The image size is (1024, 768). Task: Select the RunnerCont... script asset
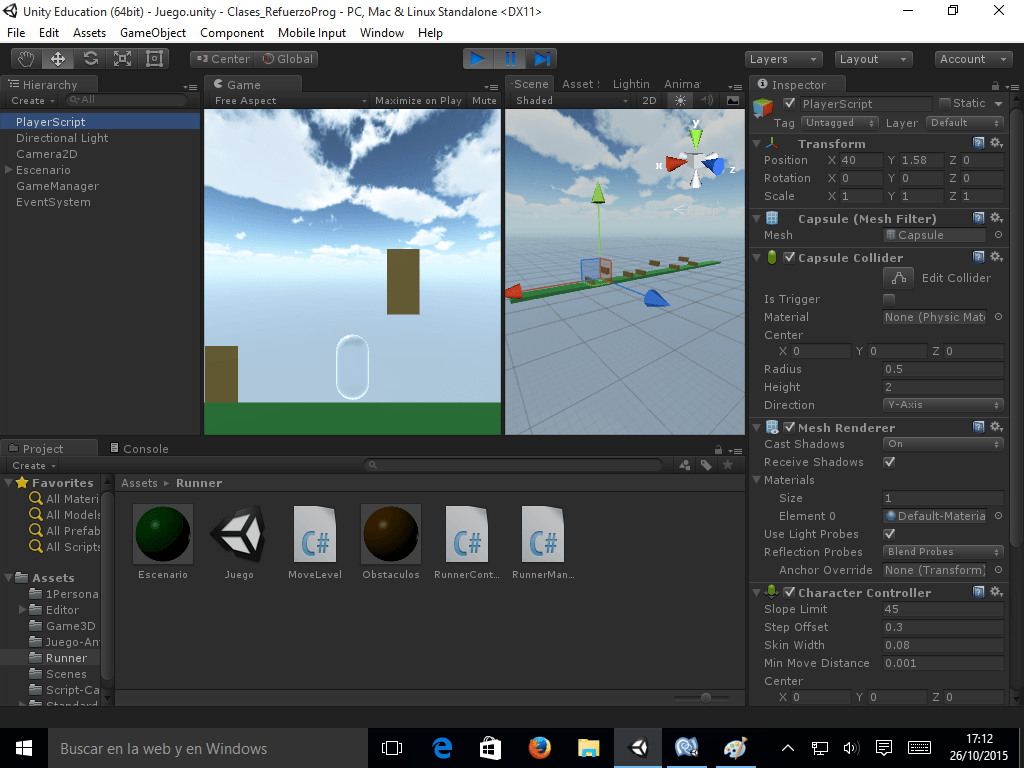click(x=466, y=542)
